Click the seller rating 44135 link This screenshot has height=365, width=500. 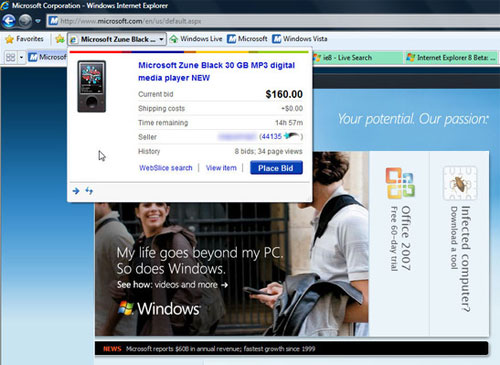coord(272,136)
